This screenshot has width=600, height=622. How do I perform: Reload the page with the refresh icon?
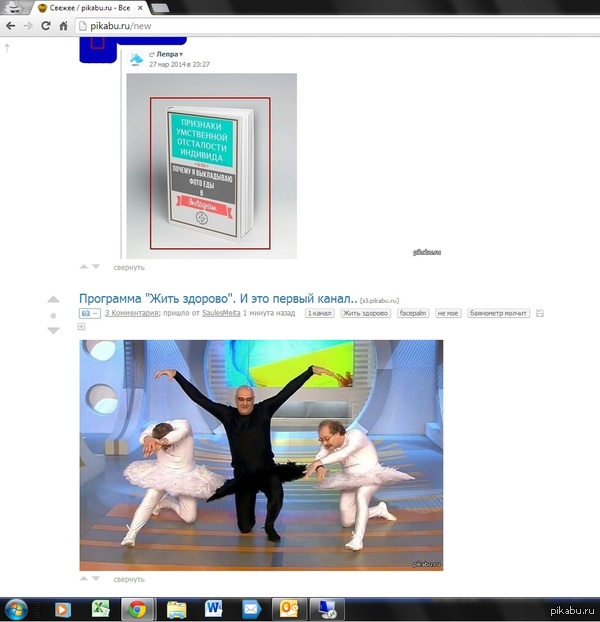tap(46, 25)
